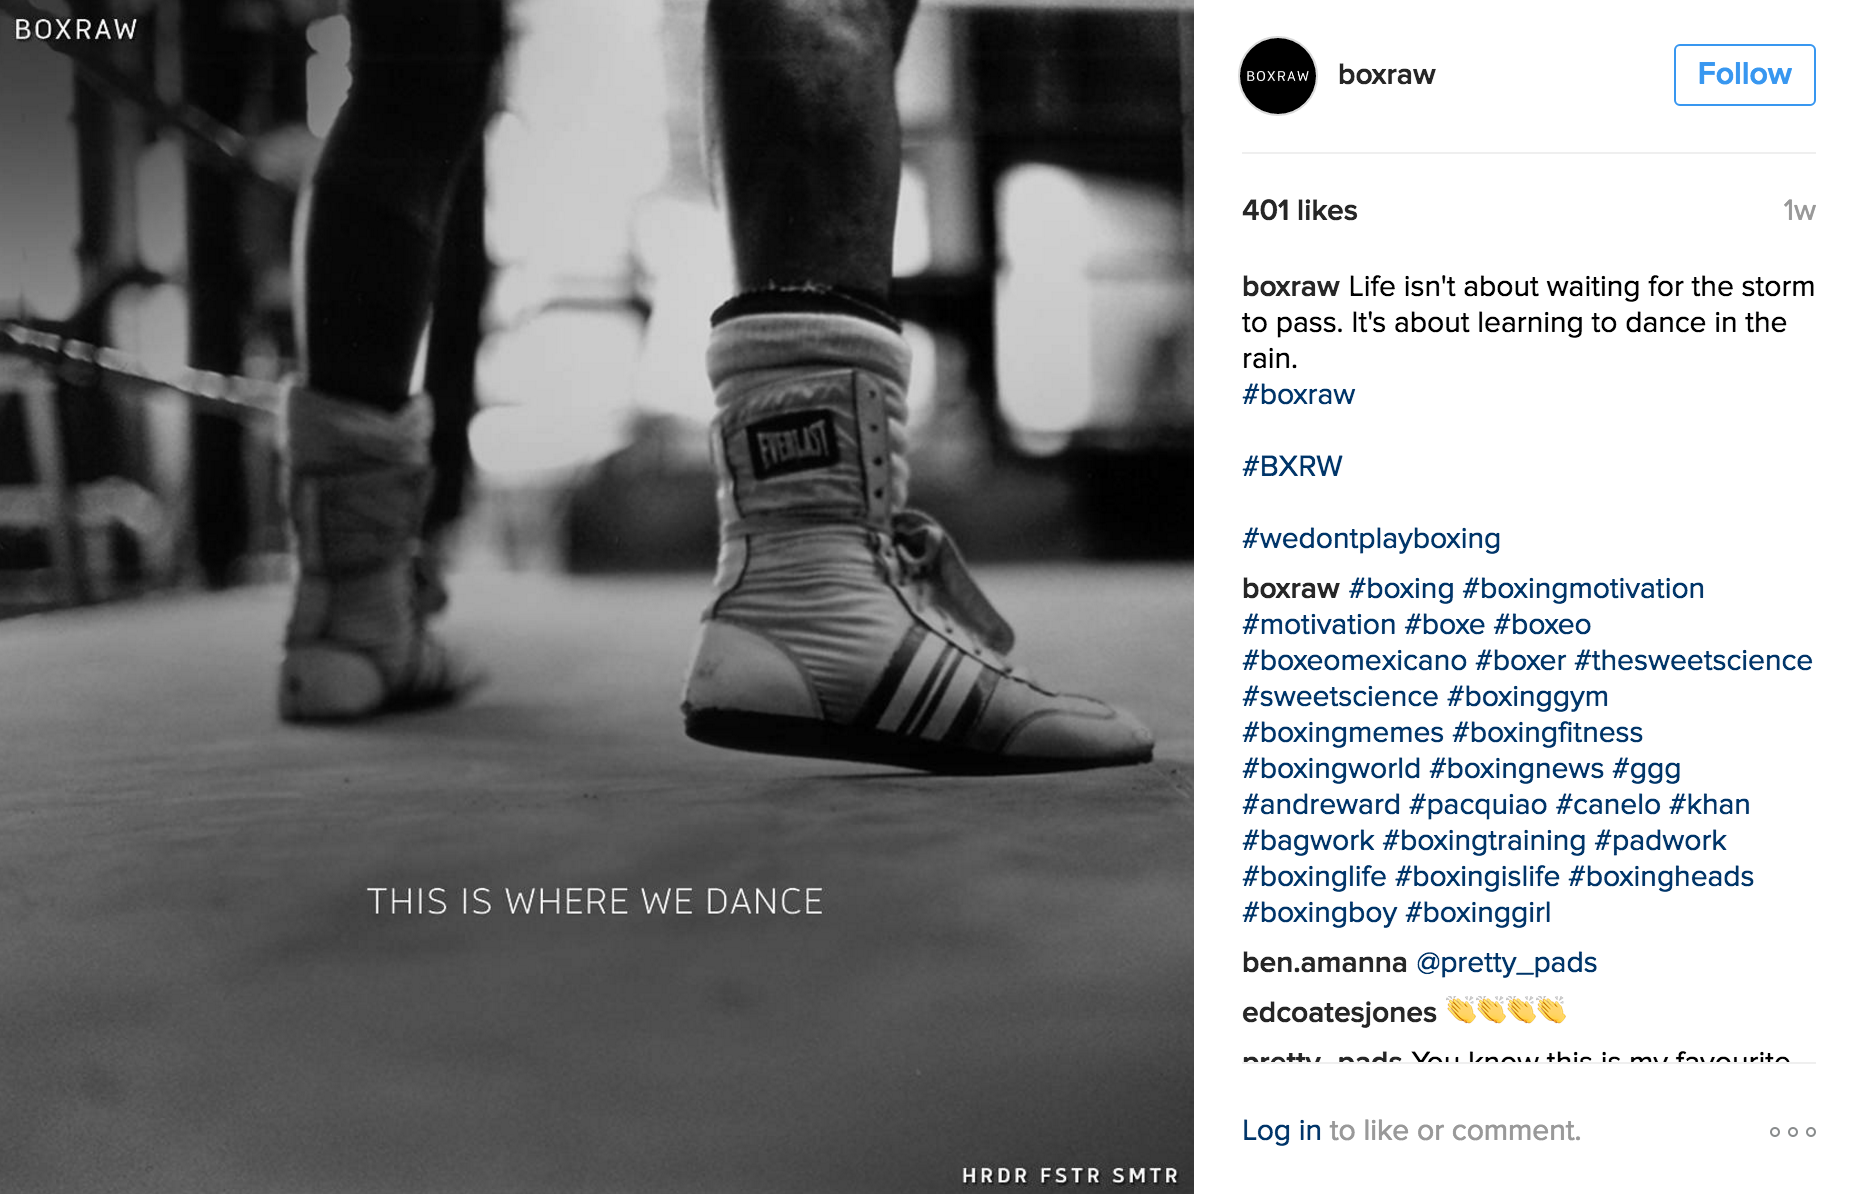
Task: Open the #boxraw hashtag
Action: click(x=1298, y=395)
